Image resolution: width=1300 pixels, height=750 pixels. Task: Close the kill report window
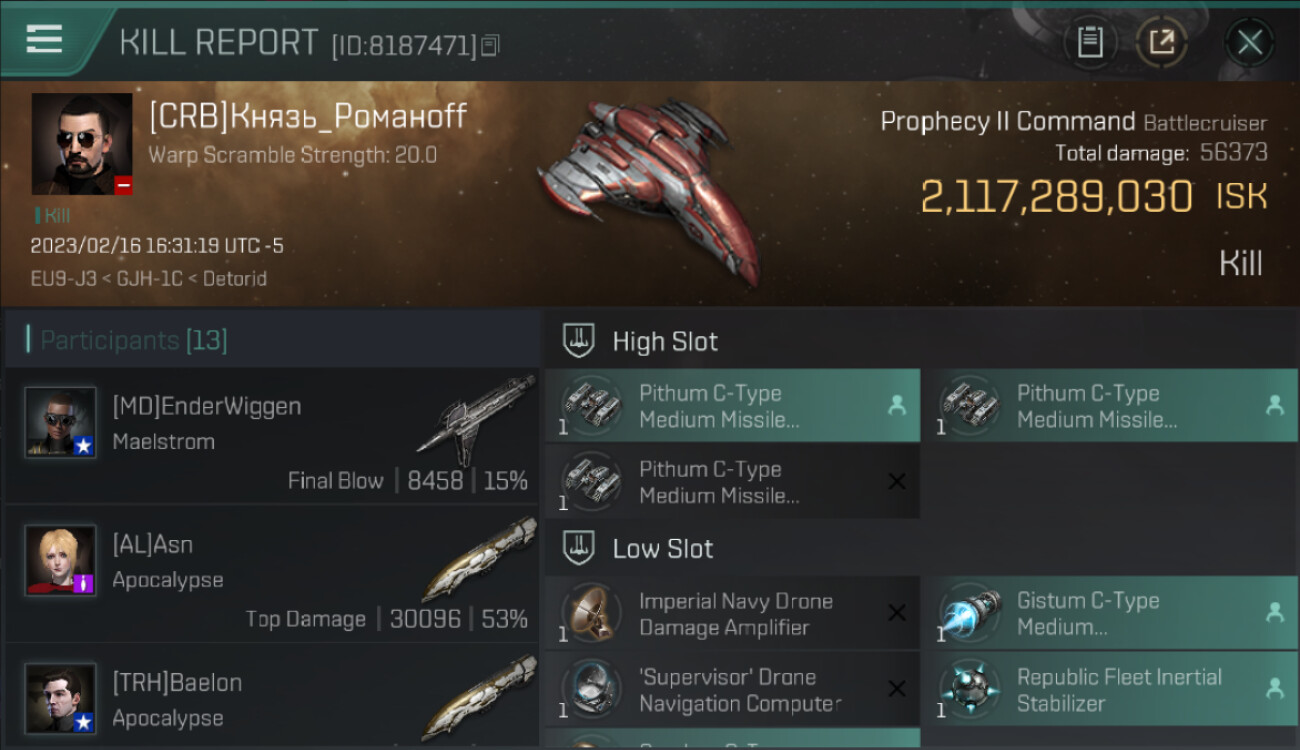(1249, 42)
